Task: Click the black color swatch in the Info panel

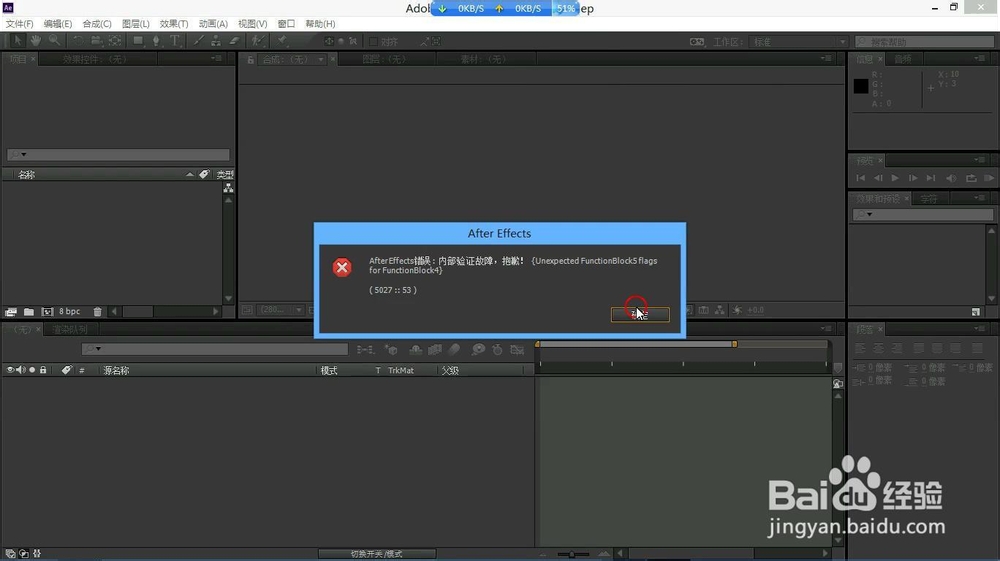Action: click(x=861, y=85)
